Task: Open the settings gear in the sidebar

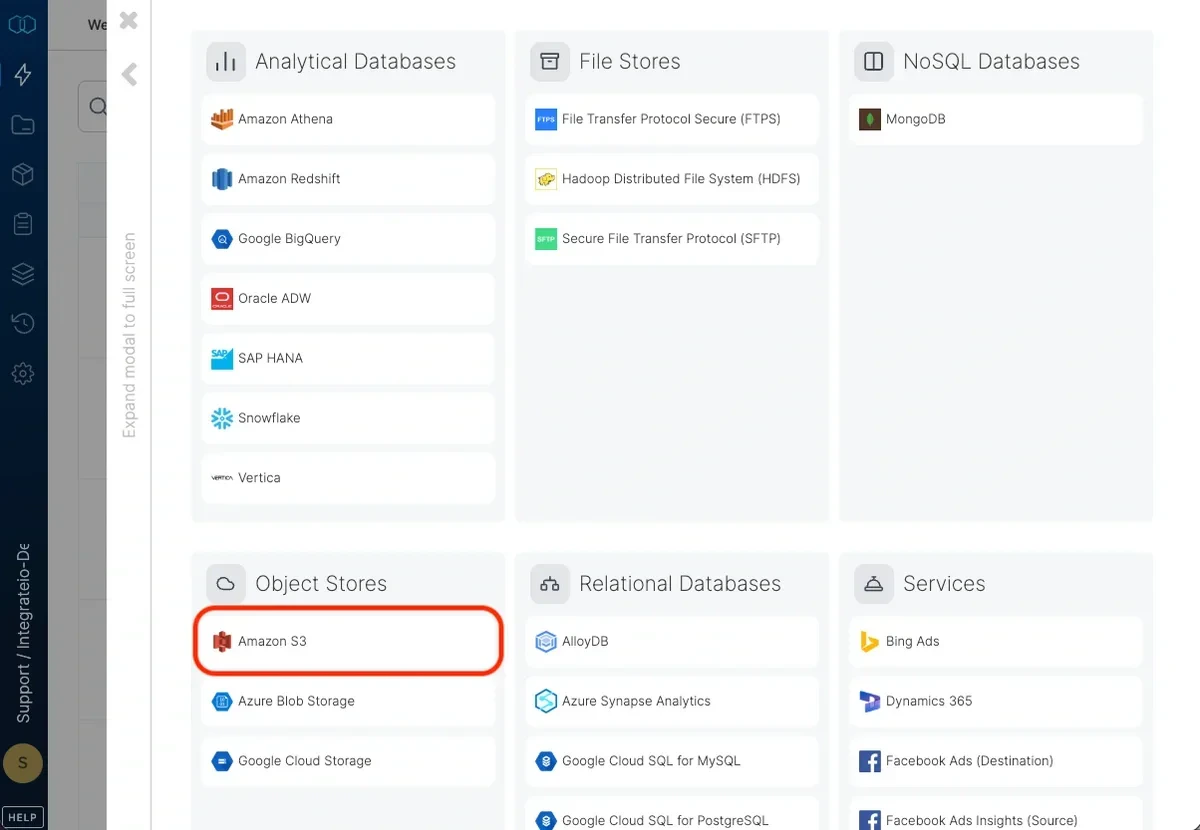Action: click(22, 373)
